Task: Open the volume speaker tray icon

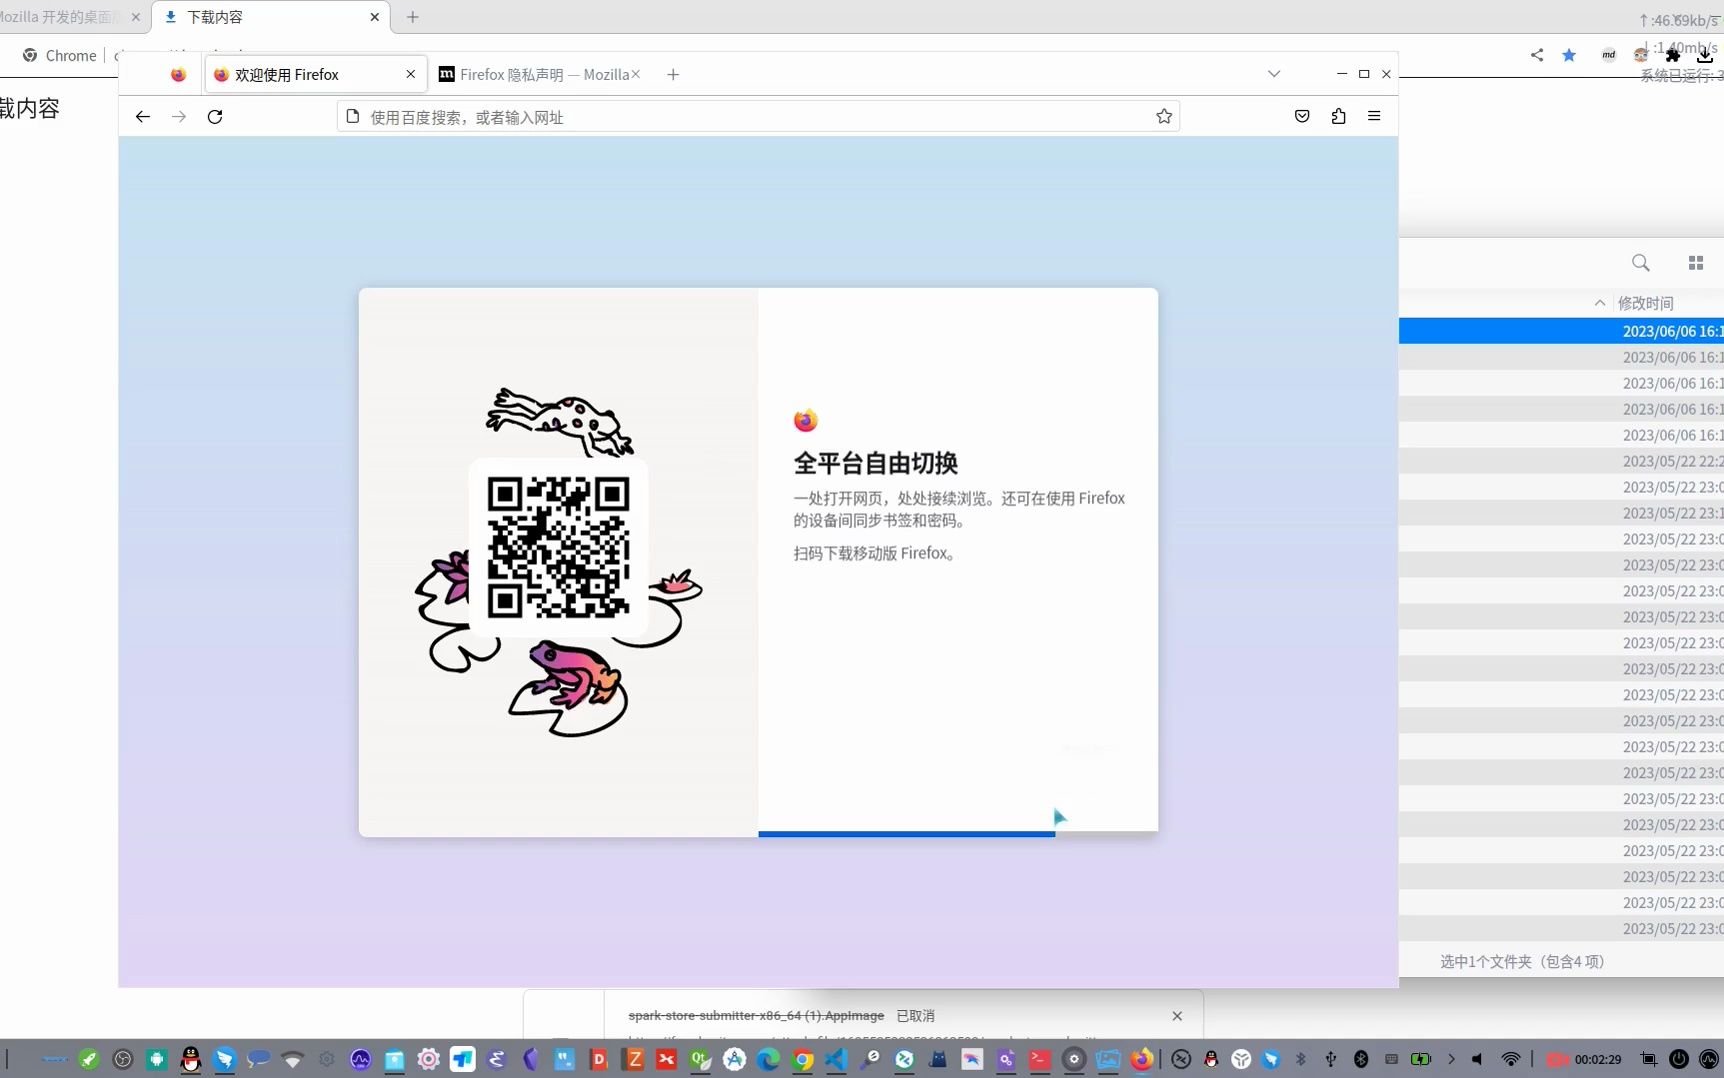Action: point(1478,1059)
